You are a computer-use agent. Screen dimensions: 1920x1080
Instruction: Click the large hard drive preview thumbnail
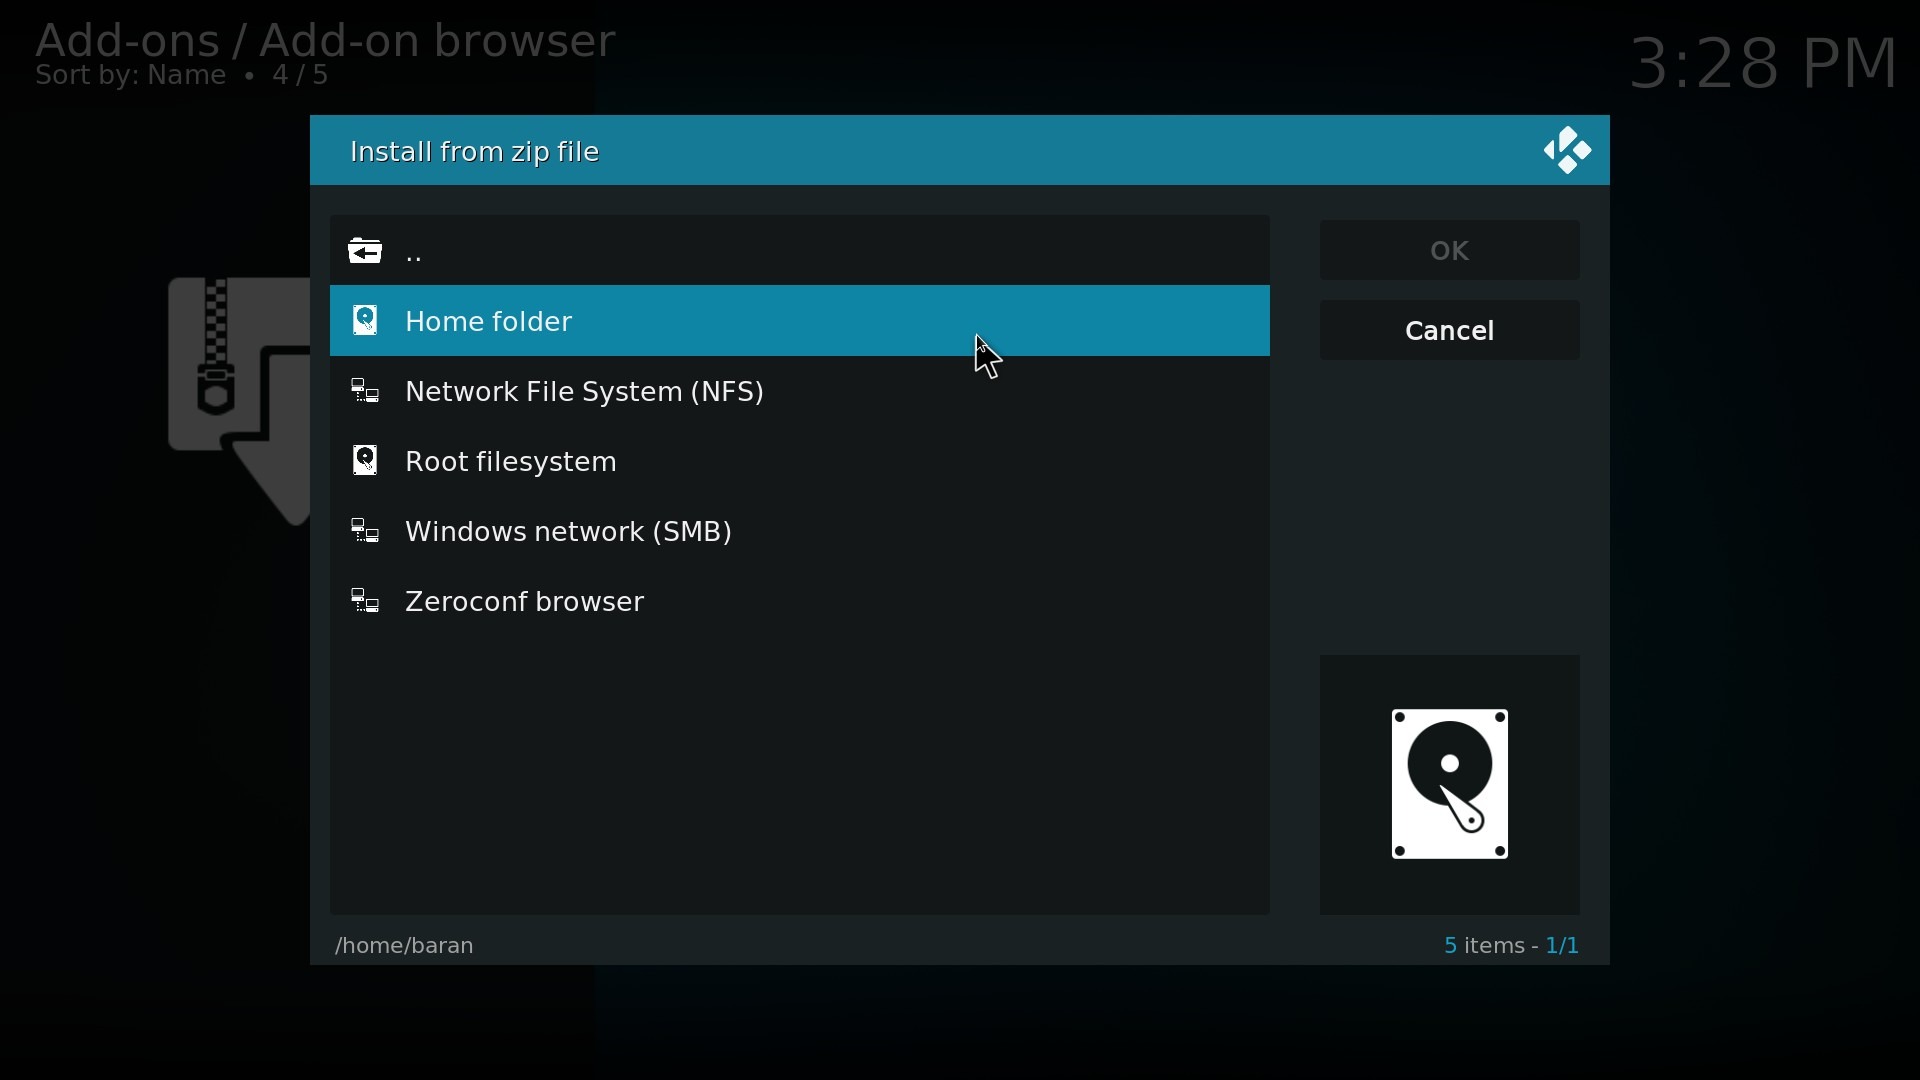click(x=1449, y=786)
